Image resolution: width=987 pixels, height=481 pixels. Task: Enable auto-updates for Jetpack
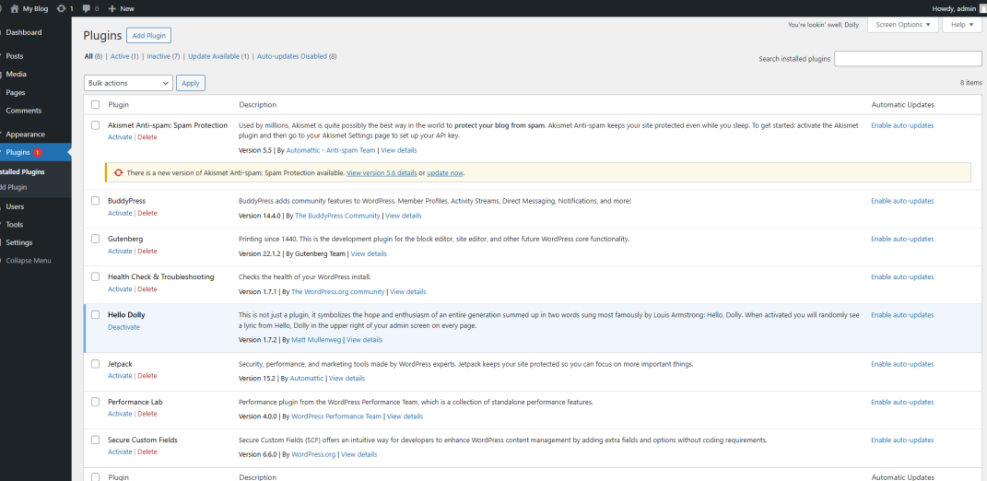pyautogui.click(x=902, y=364)
